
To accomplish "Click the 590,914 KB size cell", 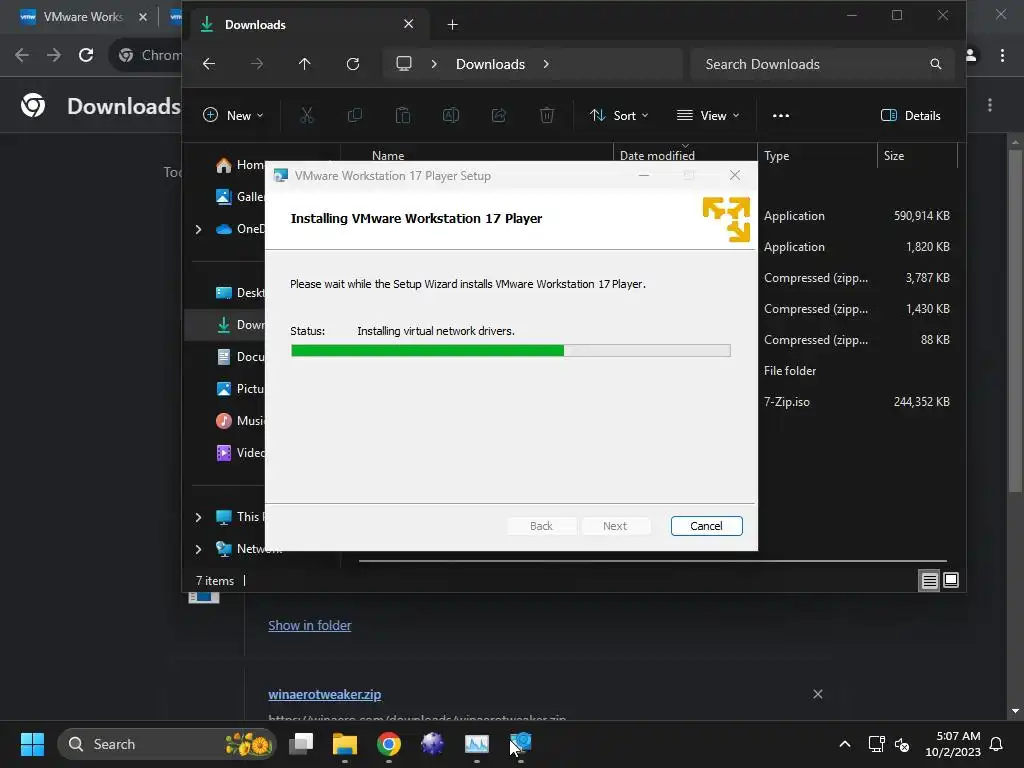I will (x=921, y=216).
